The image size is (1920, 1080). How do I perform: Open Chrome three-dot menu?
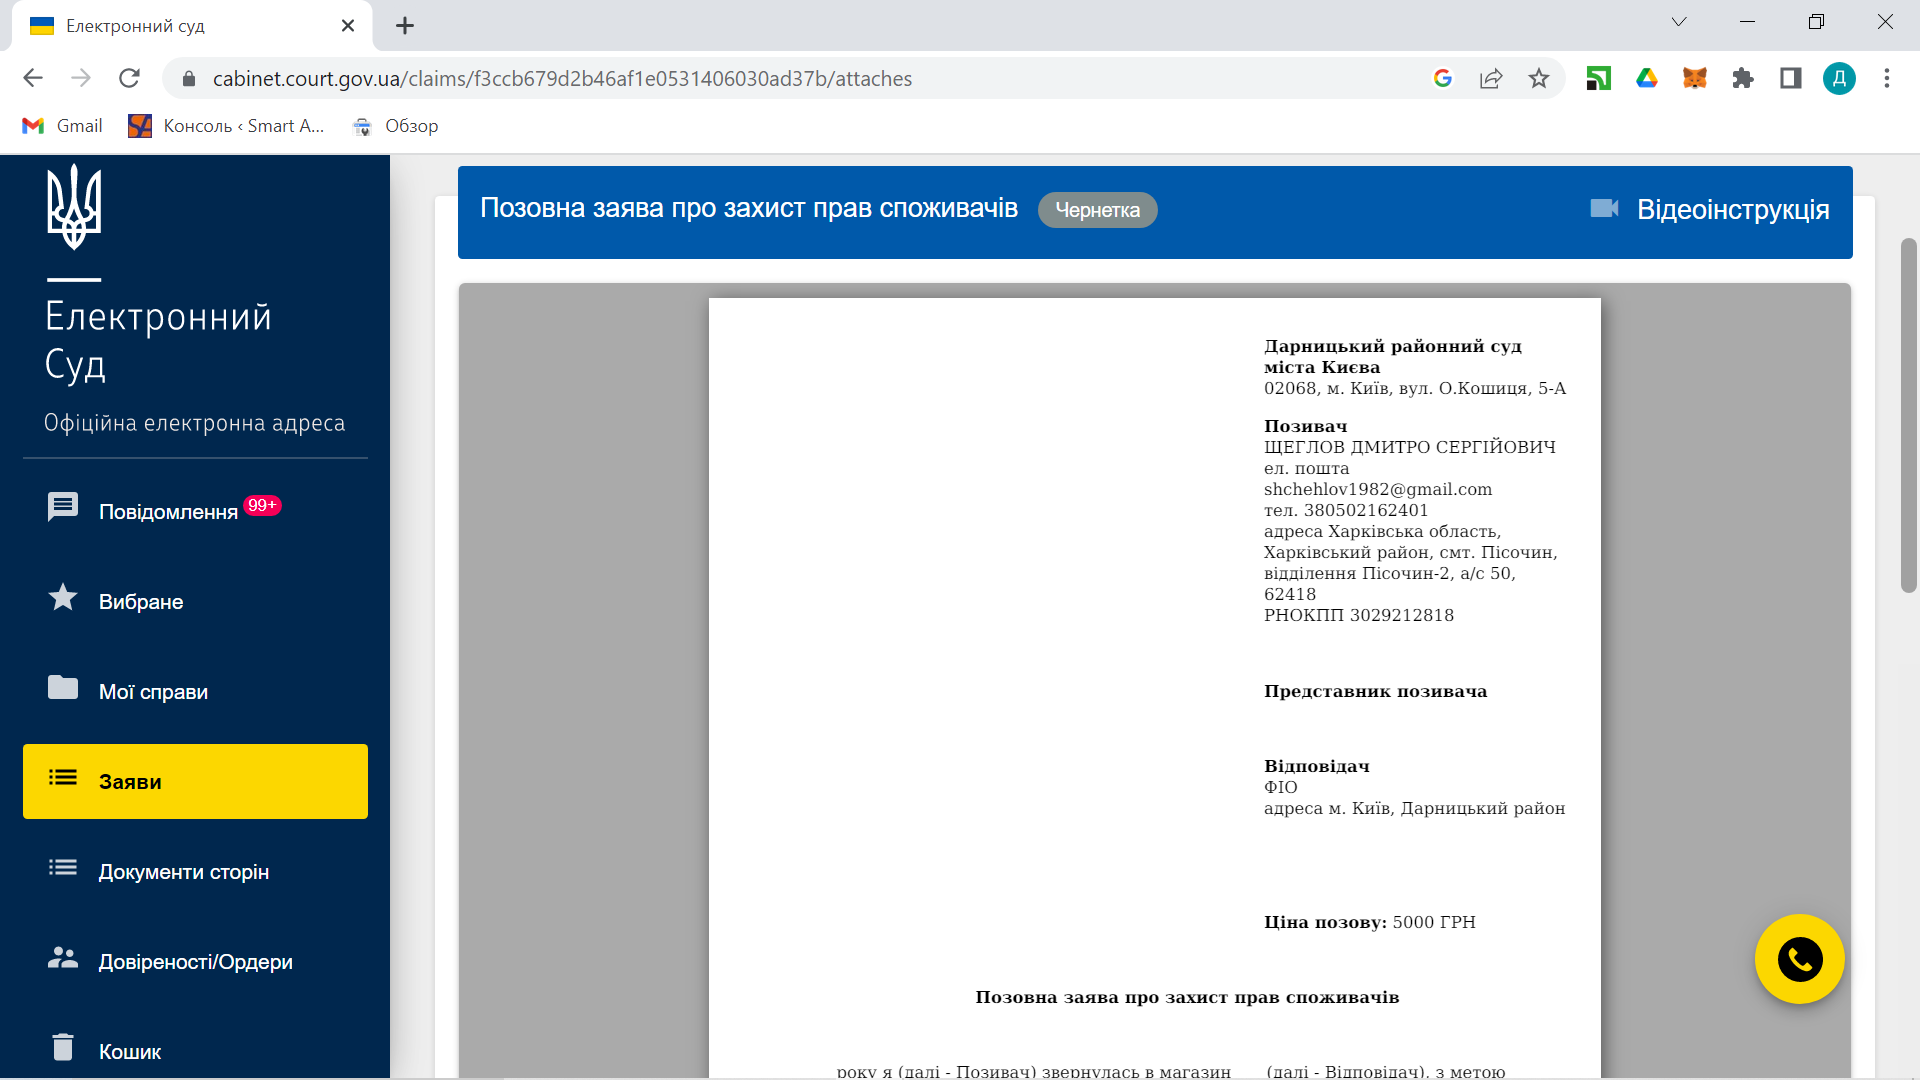click(x=1886, y=78)
